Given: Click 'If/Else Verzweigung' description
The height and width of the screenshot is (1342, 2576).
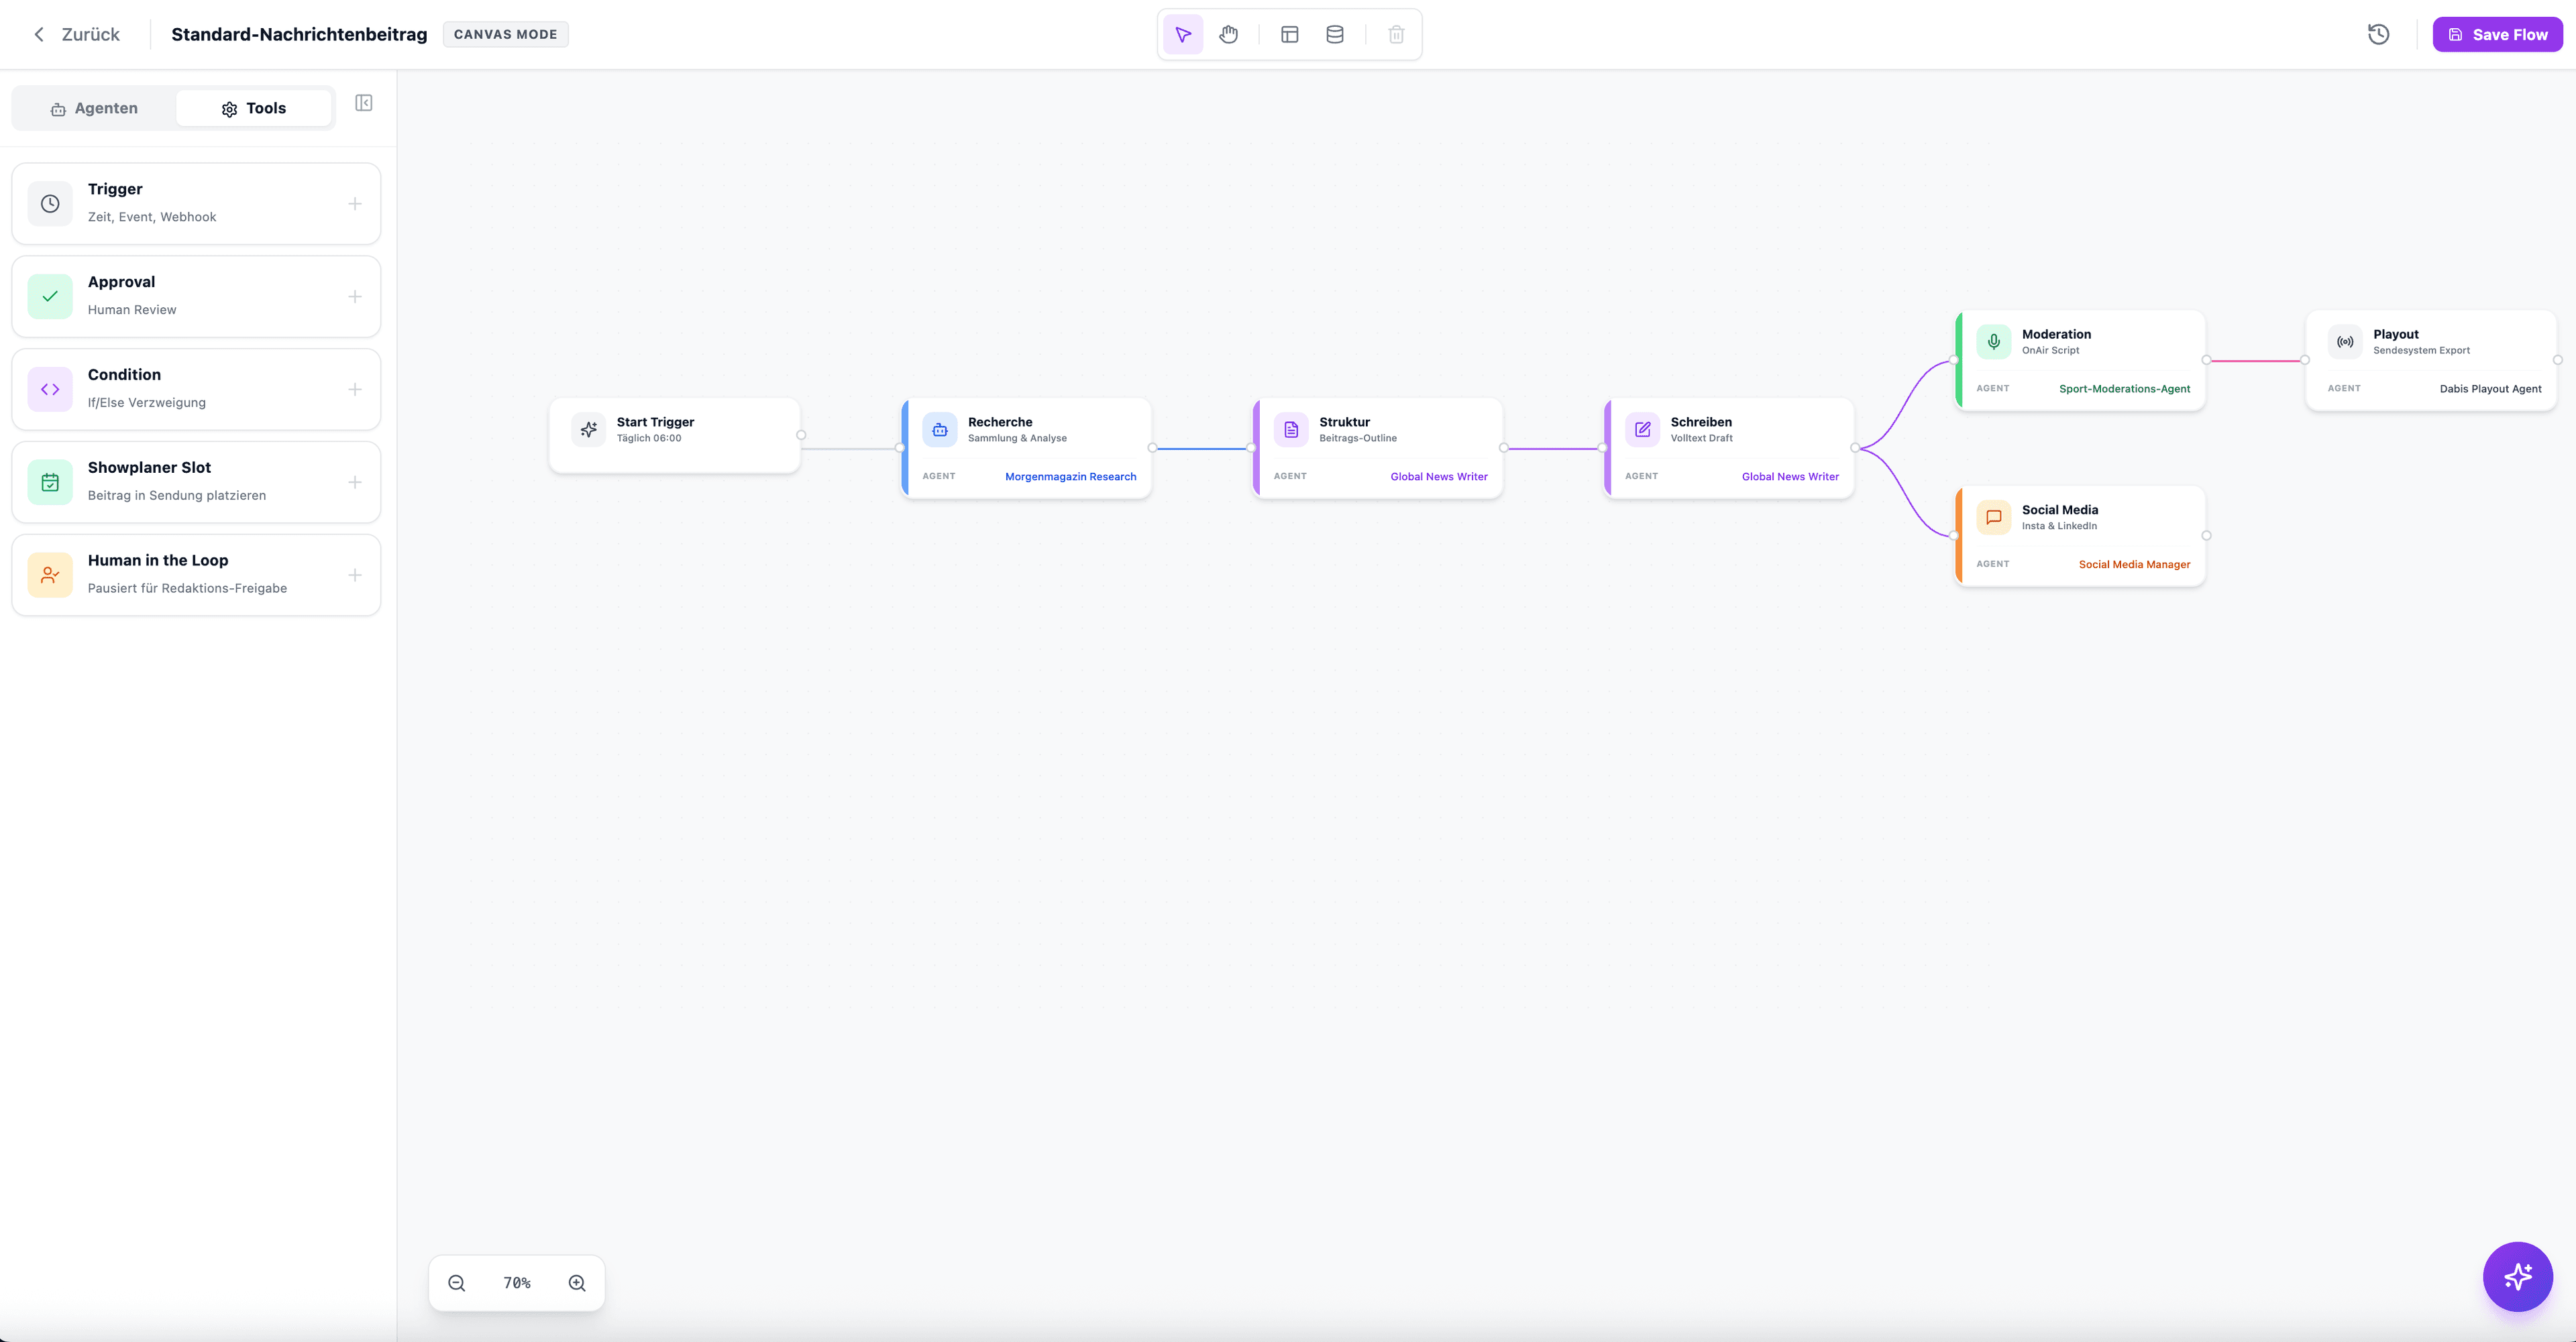Looking at the screenshot, I should point(147,402).
